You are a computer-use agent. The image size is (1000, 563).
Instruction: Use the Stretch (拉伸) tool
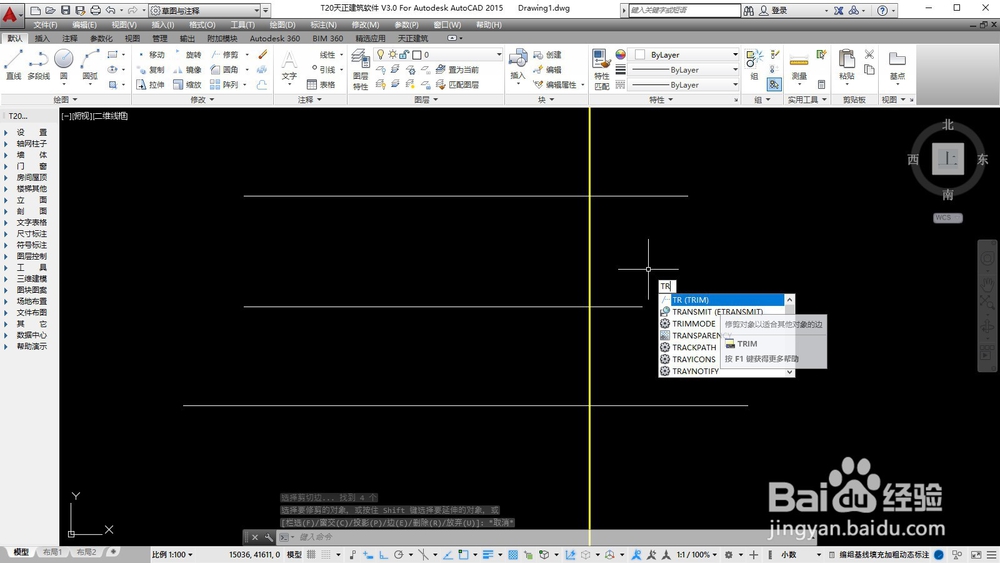[151, 84]
